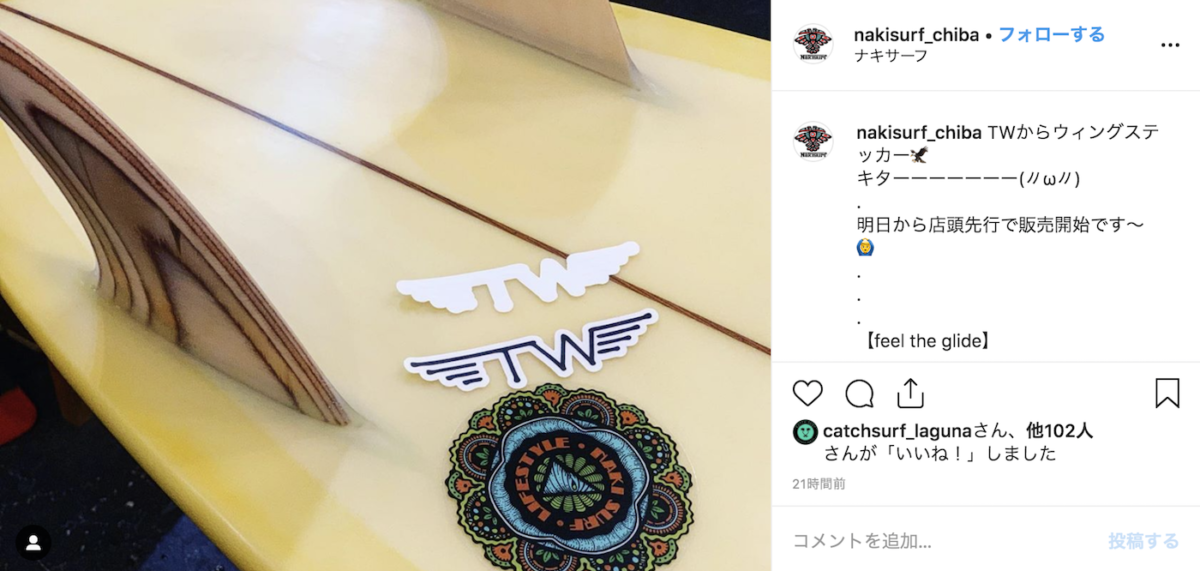Submit the comment with 投稿する button
1200x571 pixels.
1143,541
